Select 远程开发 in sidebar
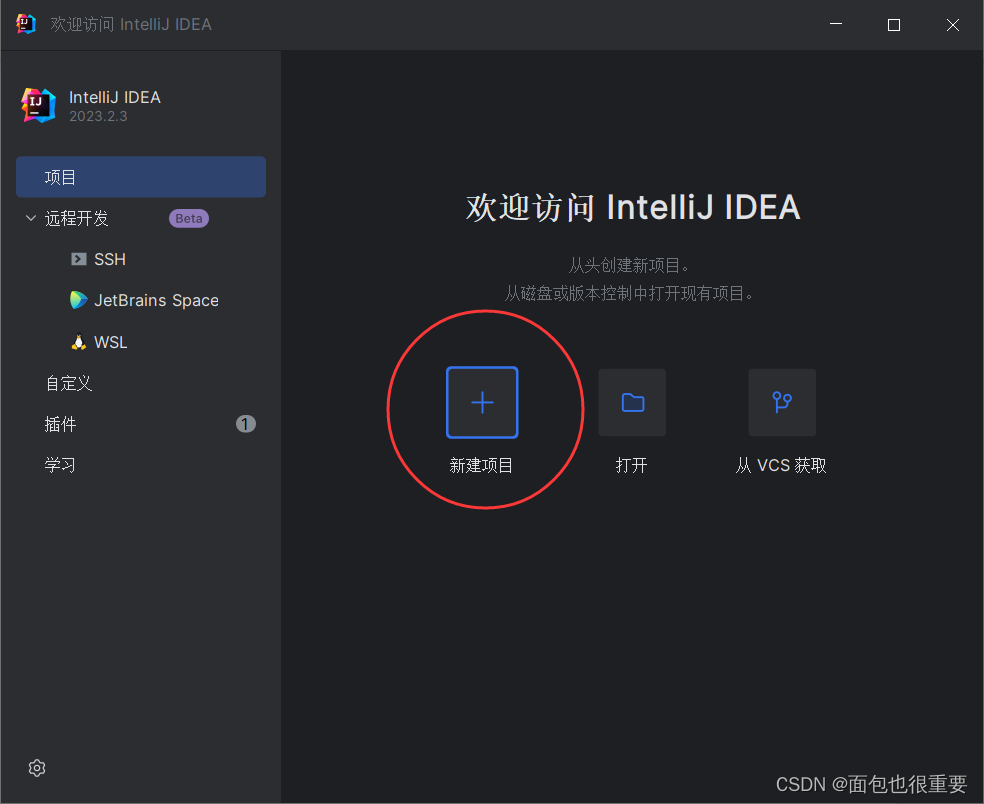The image size is (984, 804). point(77,218)
